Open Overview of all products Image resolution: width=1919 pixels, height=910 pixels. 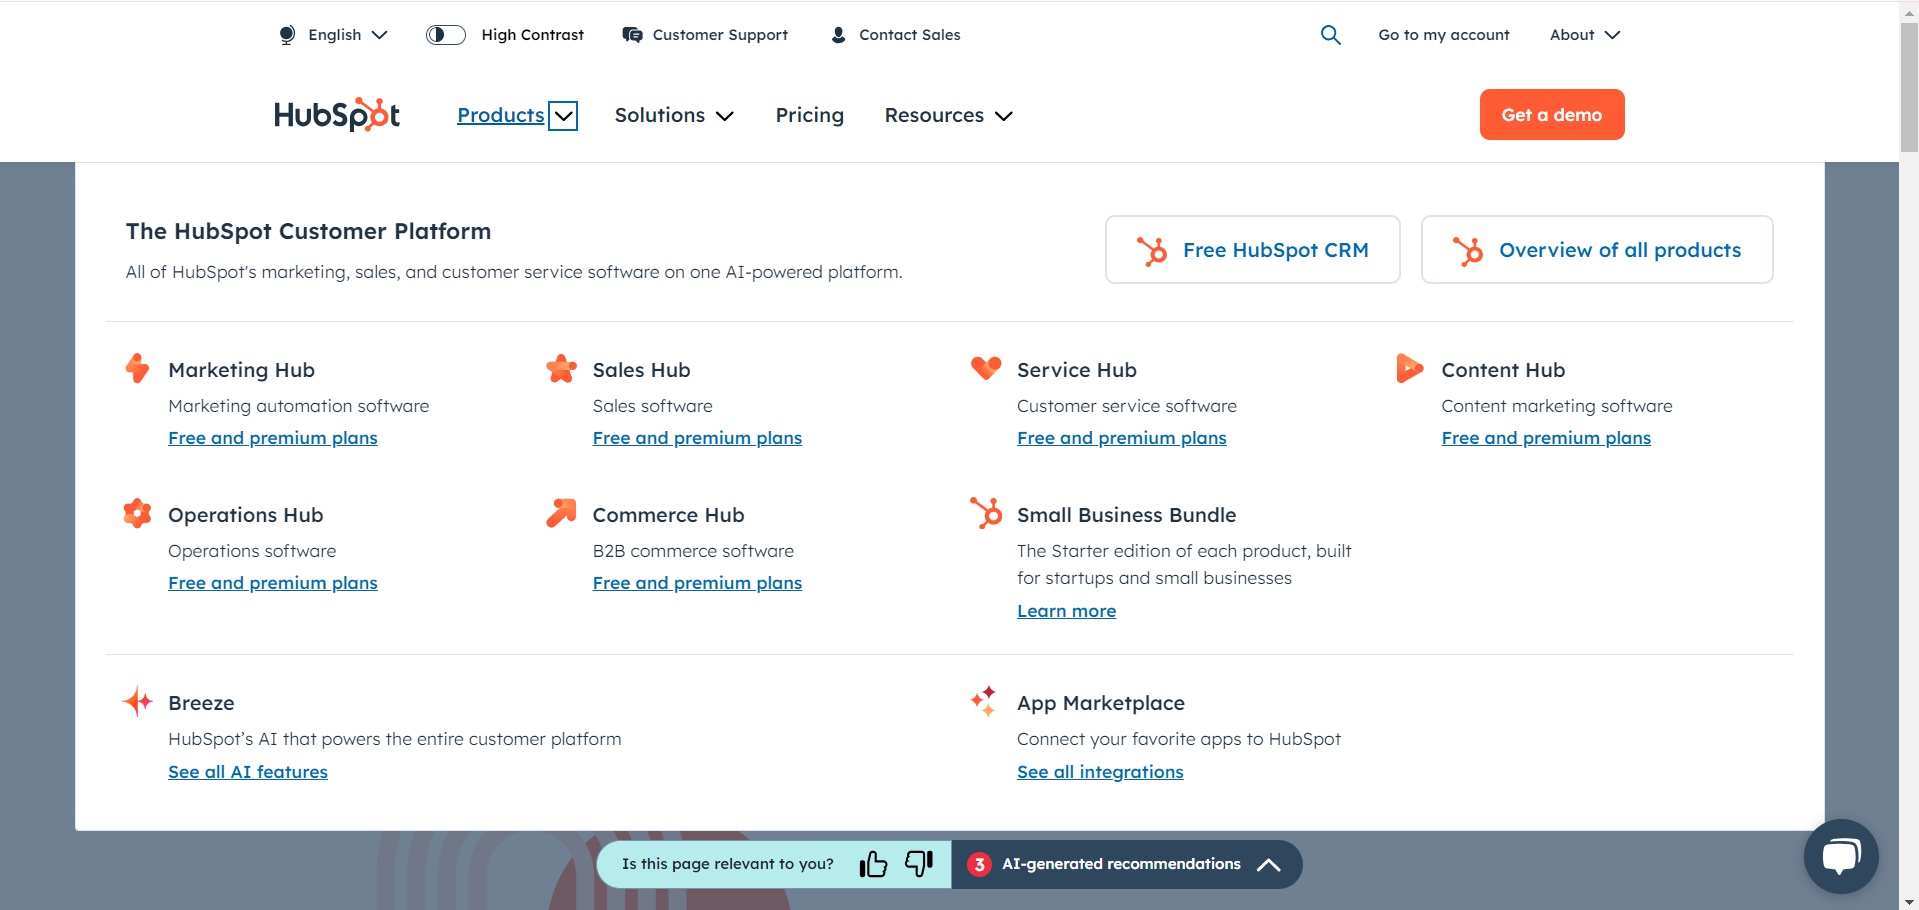point(1596,250)
